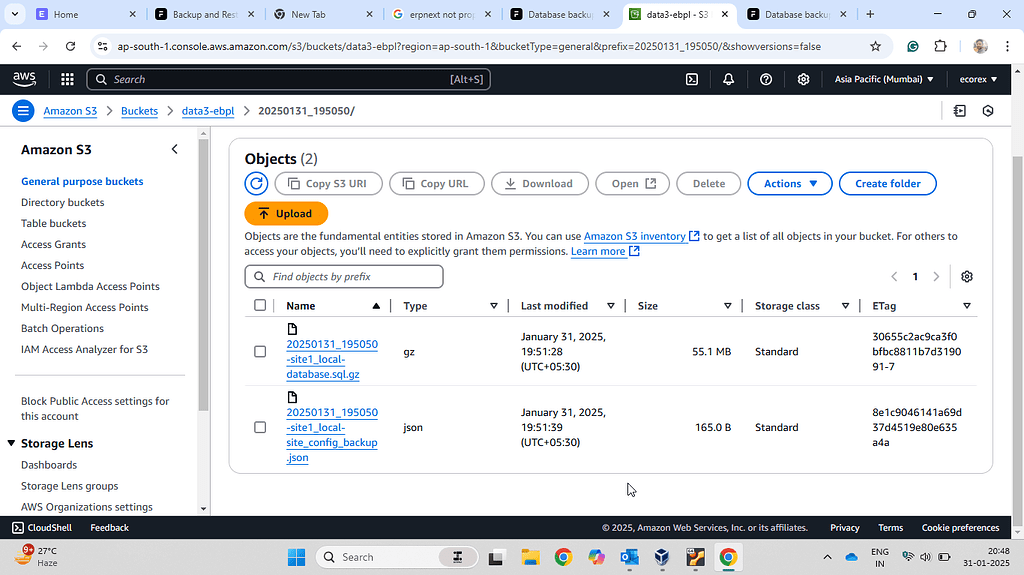Sort by the Type column

494,306
